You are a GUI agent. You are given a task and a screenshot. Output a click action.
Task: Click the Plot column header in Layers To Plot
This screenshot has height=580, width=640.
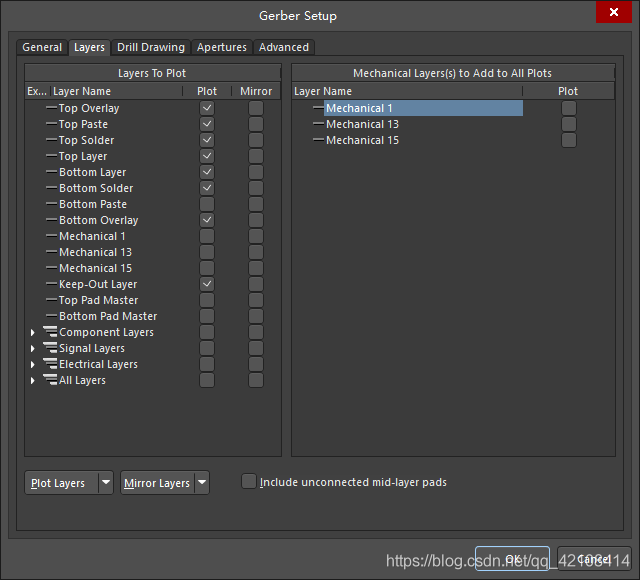tap(207, 91)
